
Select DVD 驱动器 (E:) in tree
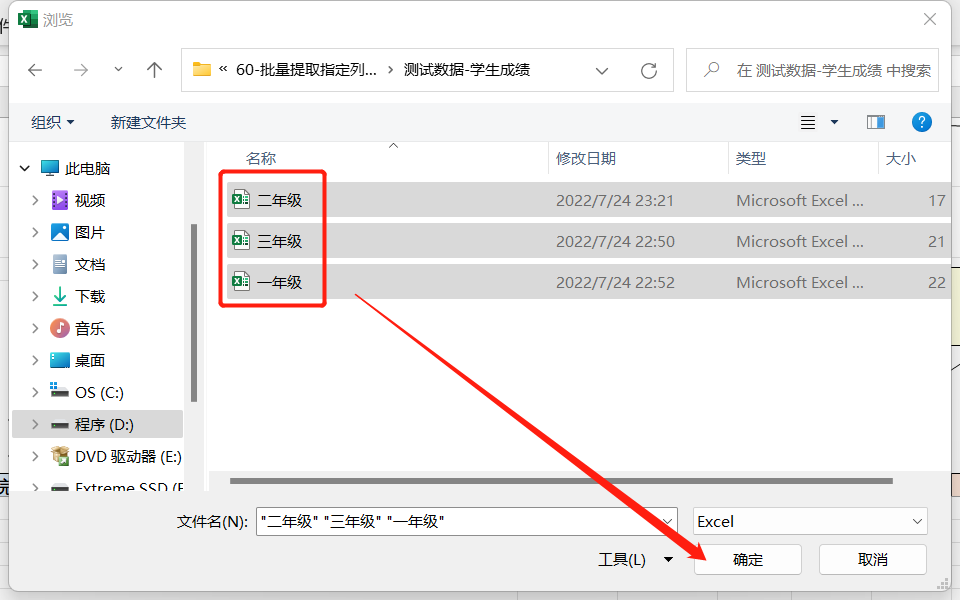tap(128, 457)
